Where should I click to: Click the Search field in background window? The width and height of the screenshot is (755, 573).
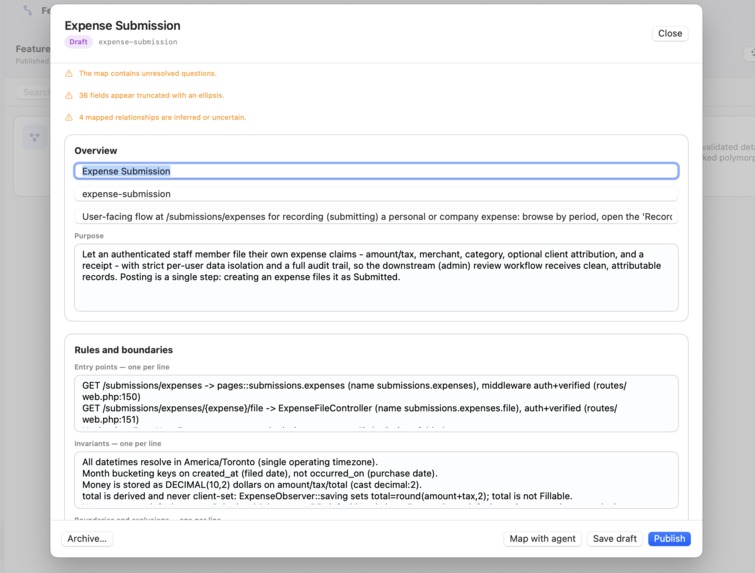tap(33, 92)
